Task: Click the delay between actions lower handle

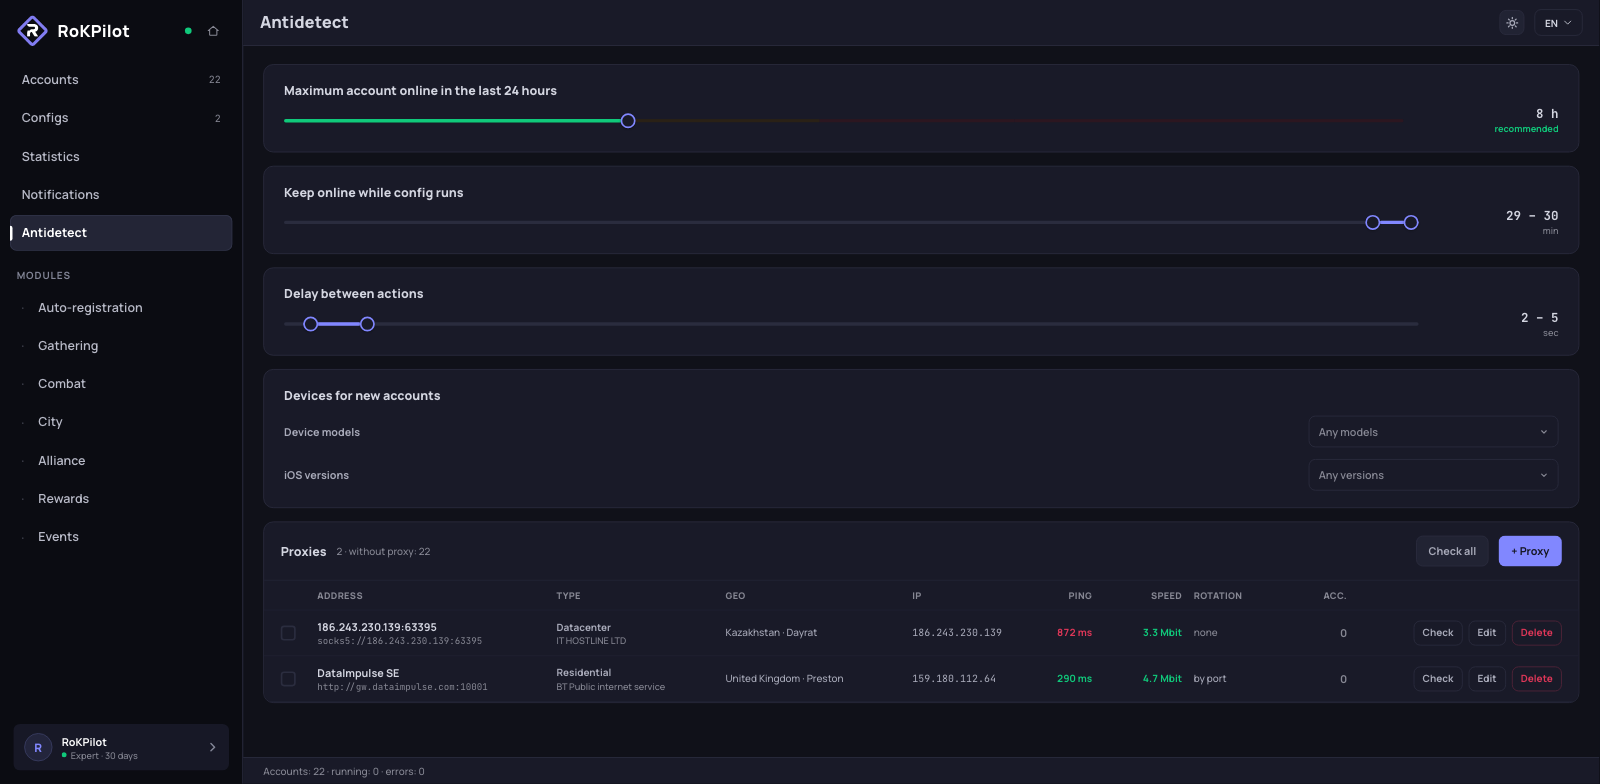Action: [x=311, y=324]
